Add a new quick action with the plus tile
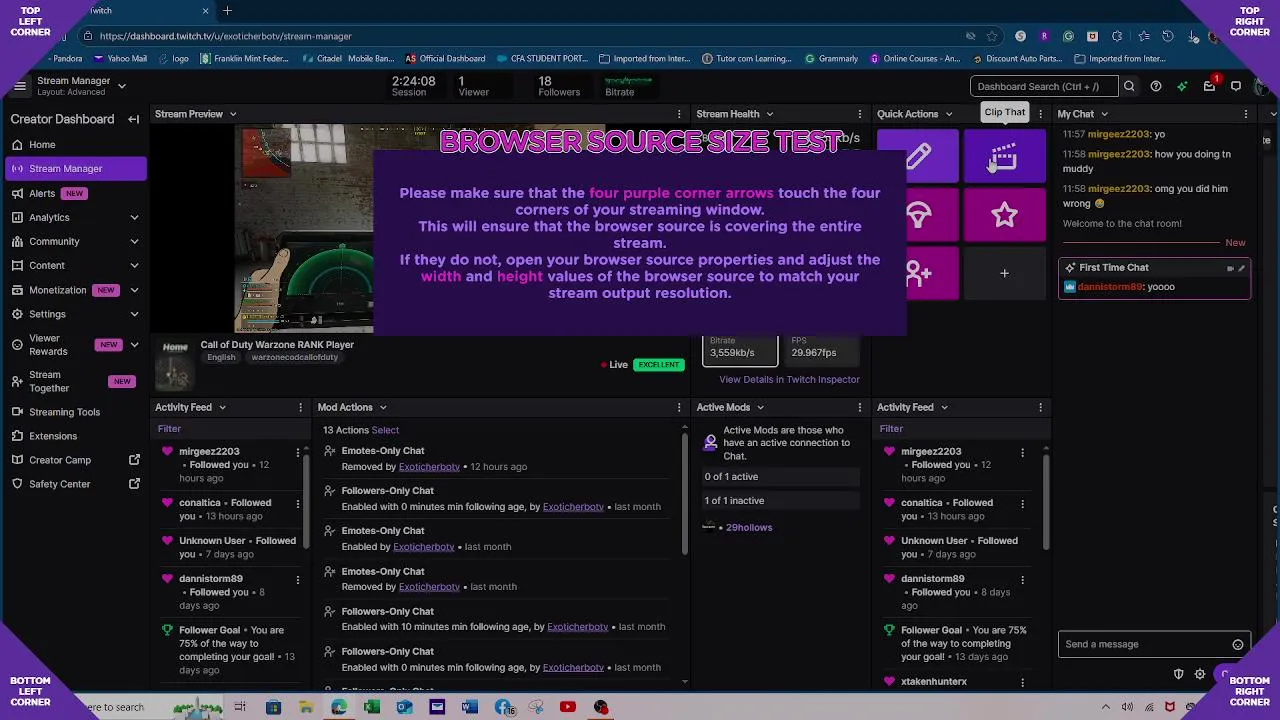This screenshot has width=1280, height=720. click(1004, 273)
